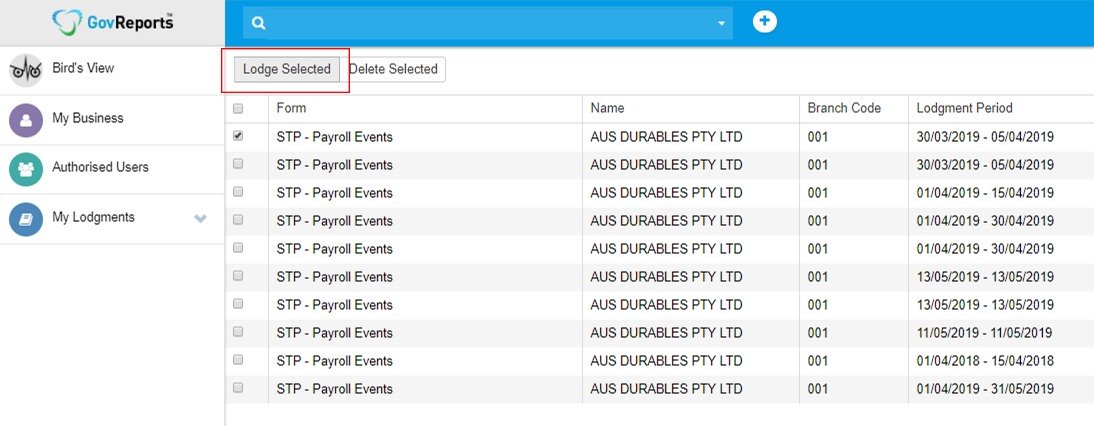Click the purple My Business icon
This screenshot has height=426, width=1094.
[x=25, y=119]
